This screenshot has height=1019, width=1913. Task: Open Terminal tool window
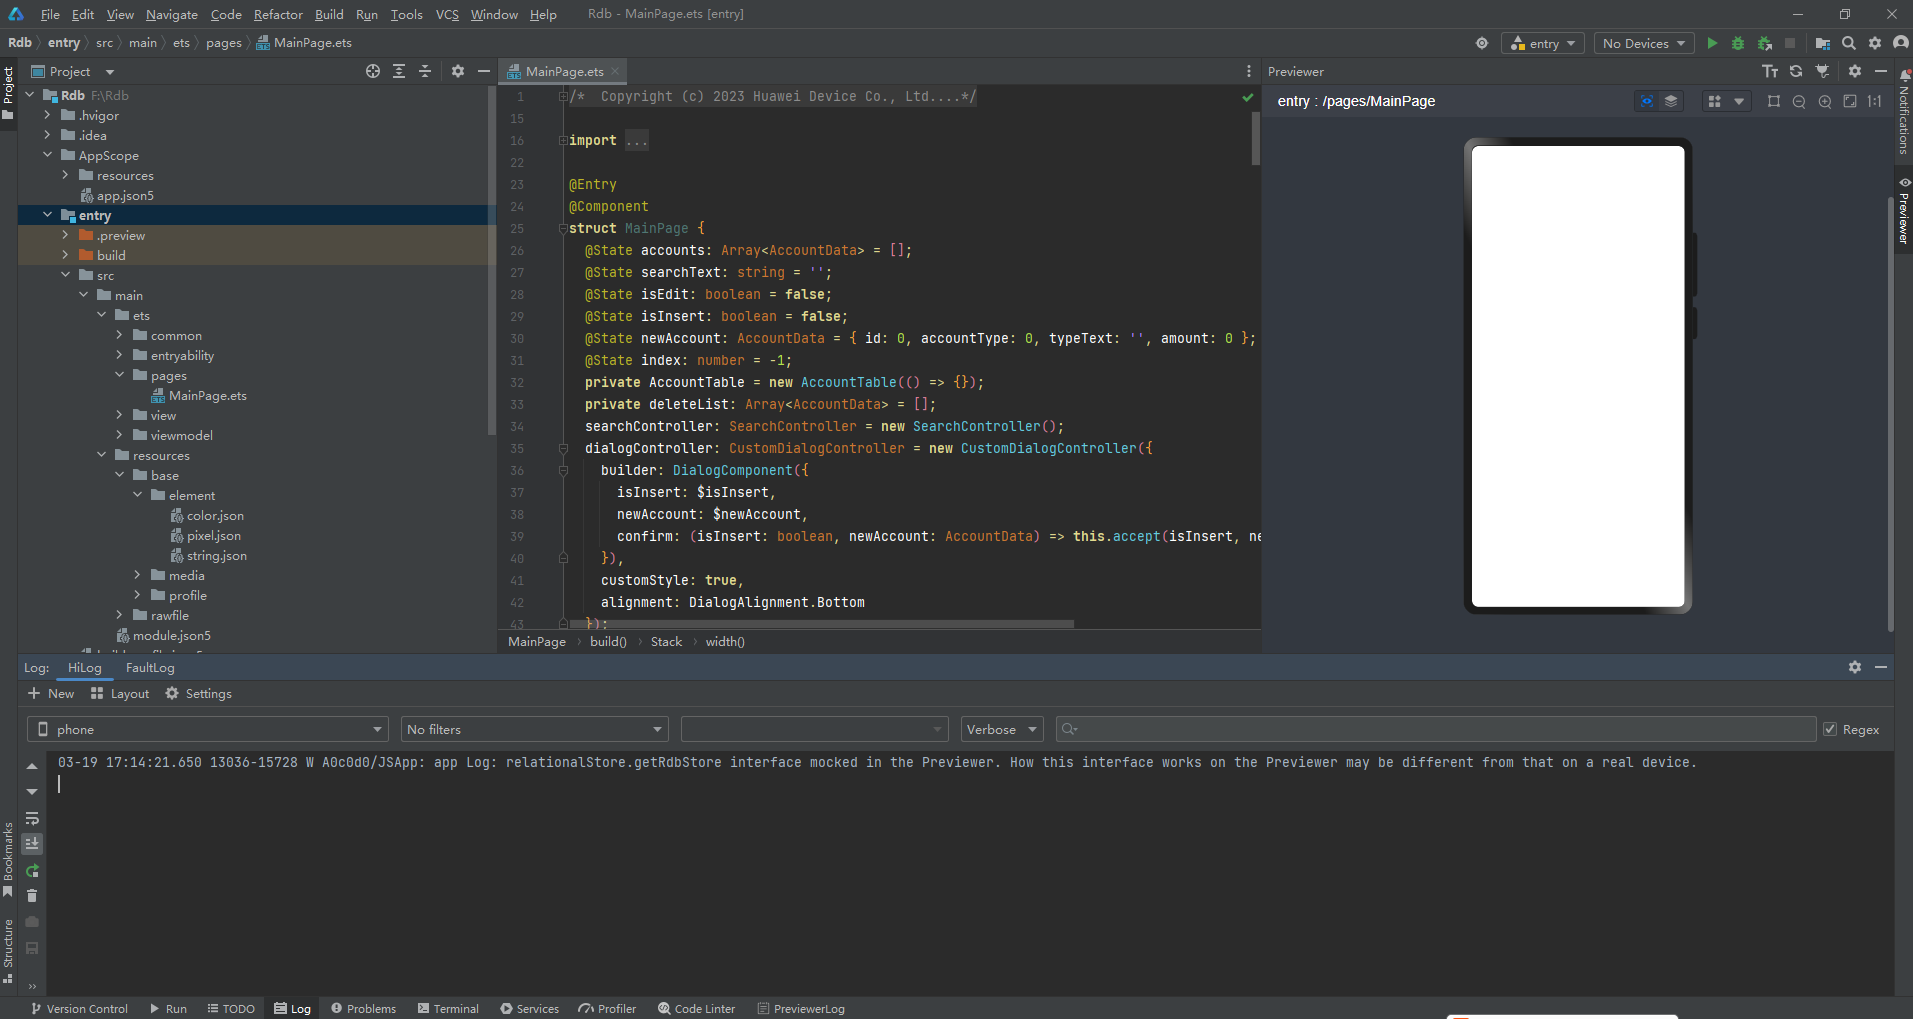click(x=448, y=1008)
